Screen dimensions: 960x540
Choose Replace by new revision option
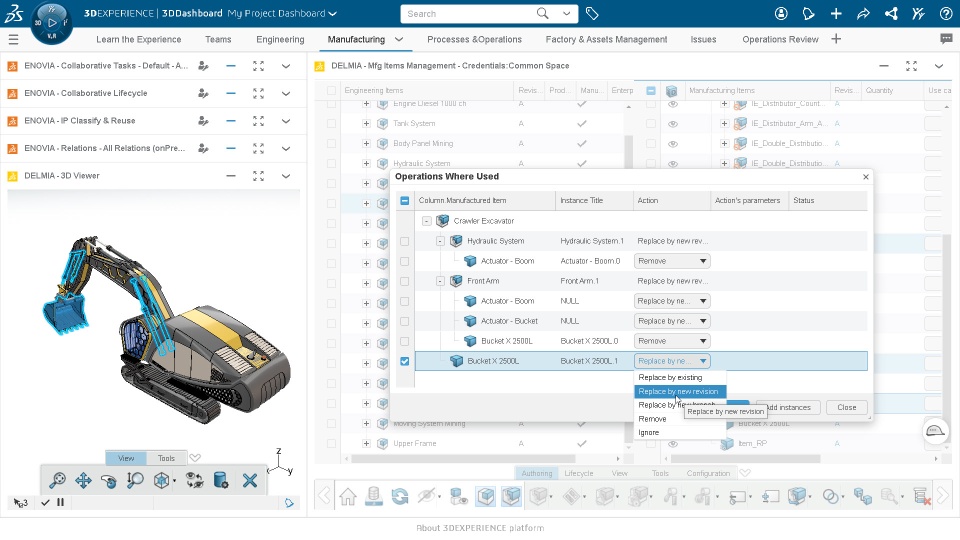pos(680,392)
